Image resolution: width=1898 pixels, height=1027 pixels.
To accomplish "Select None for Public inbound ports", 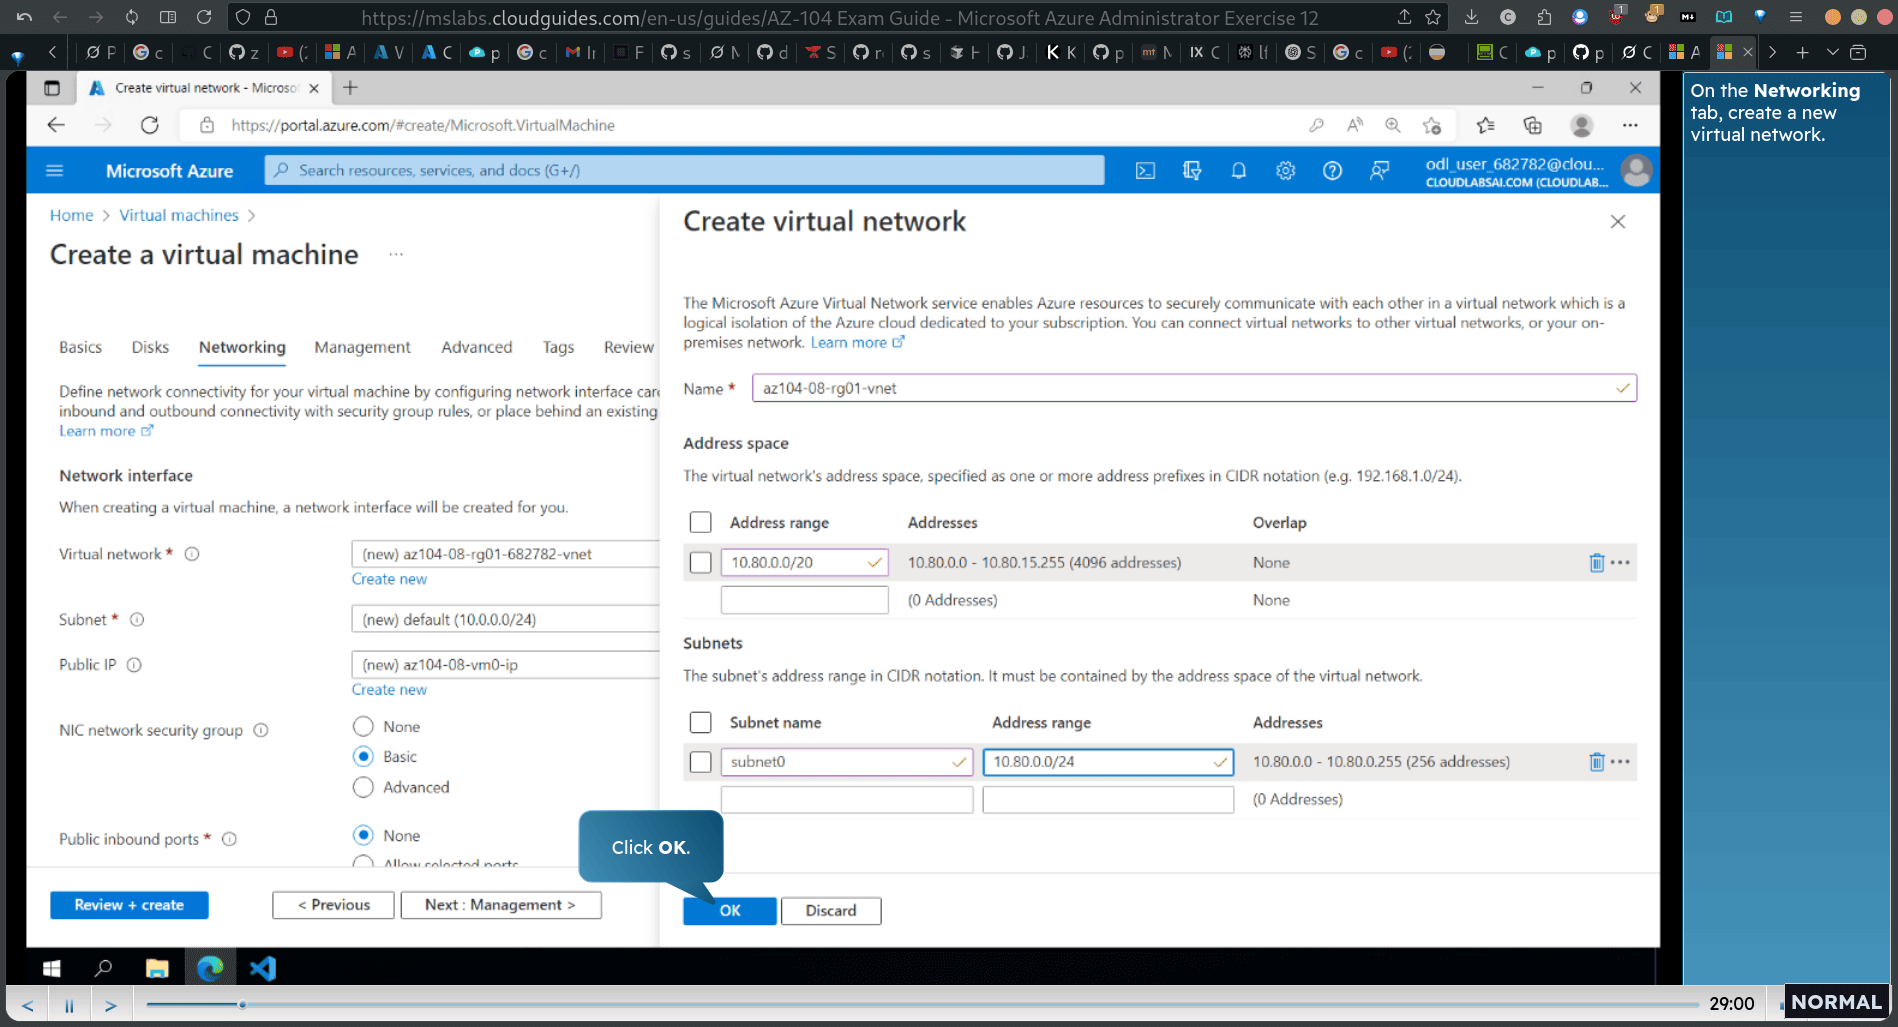I will (363, 836).
